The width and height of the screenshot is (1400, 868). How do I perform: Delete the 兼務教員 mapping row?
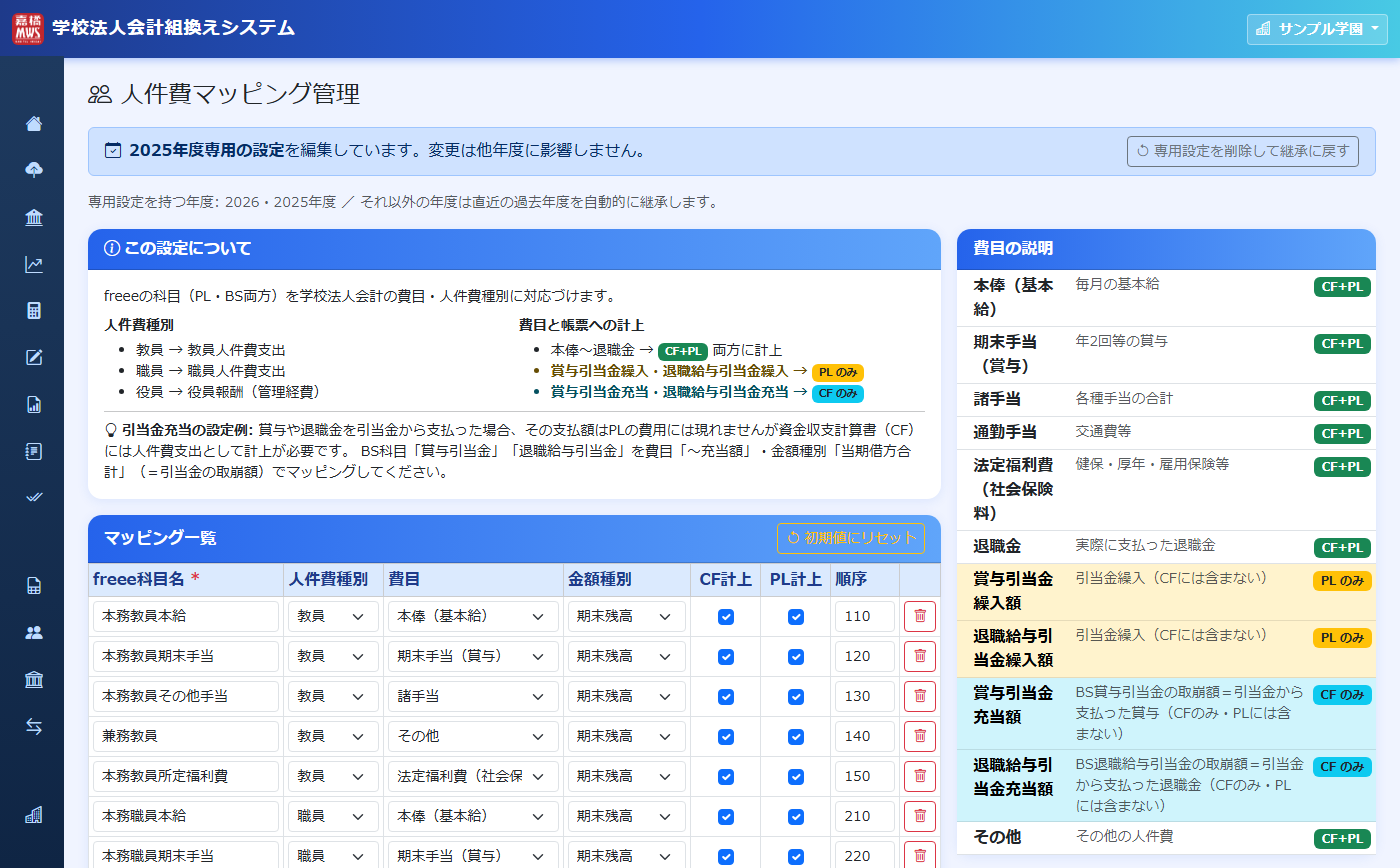pyautogui.click(x=920, y=736)
